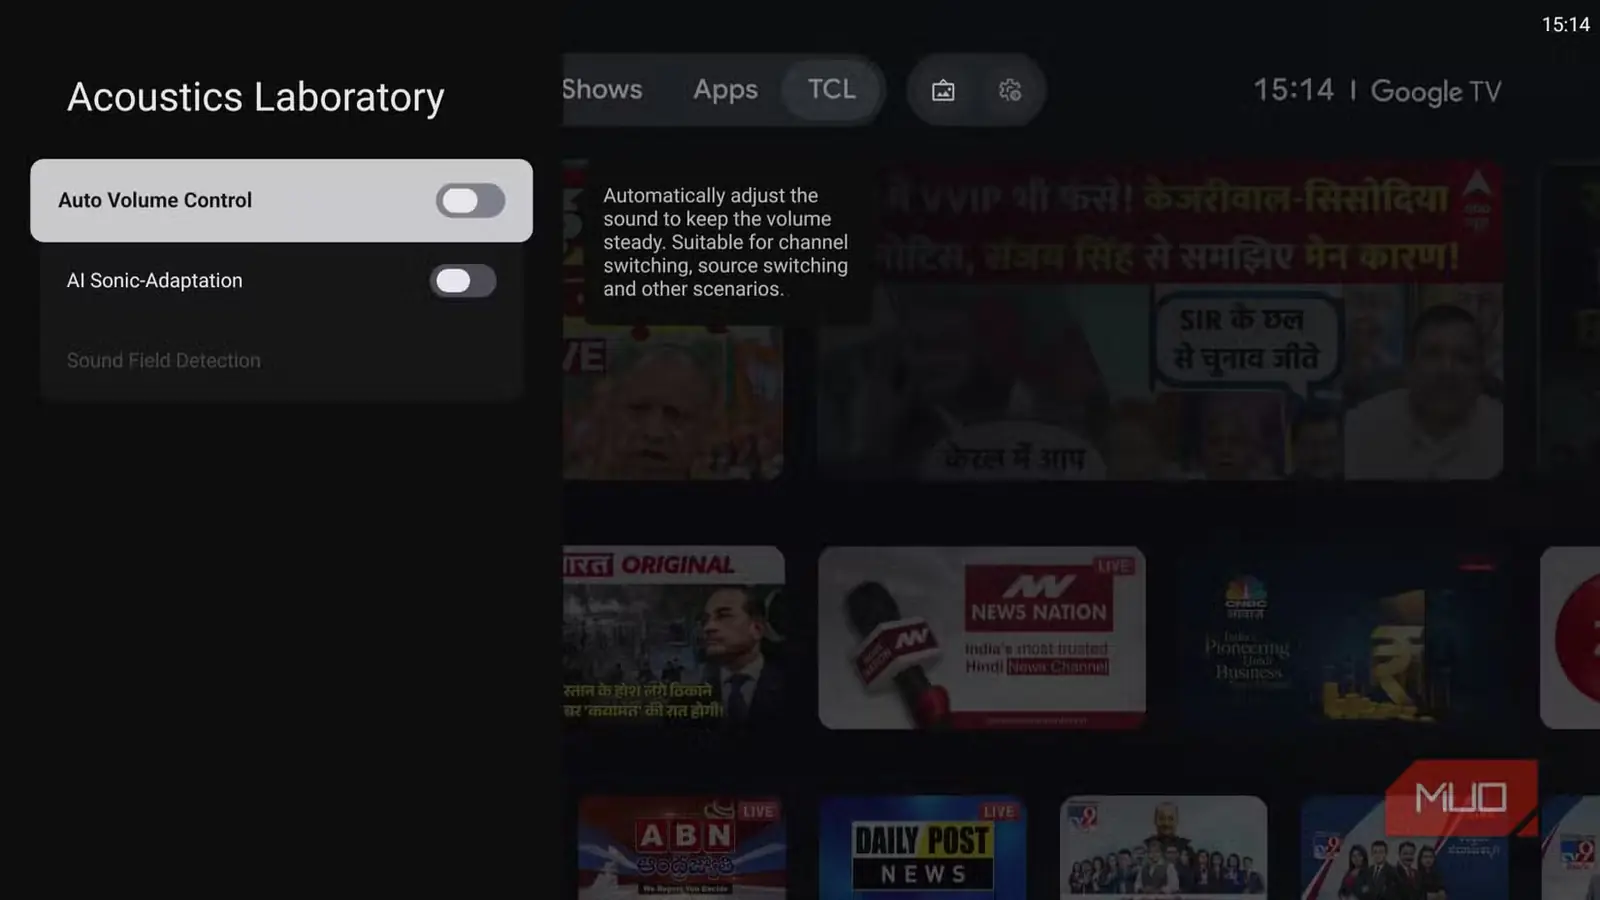Open the Bharat ORIGINAL thumbnail card
This screenshot has width=1600, height=900.
coord(673,637)
